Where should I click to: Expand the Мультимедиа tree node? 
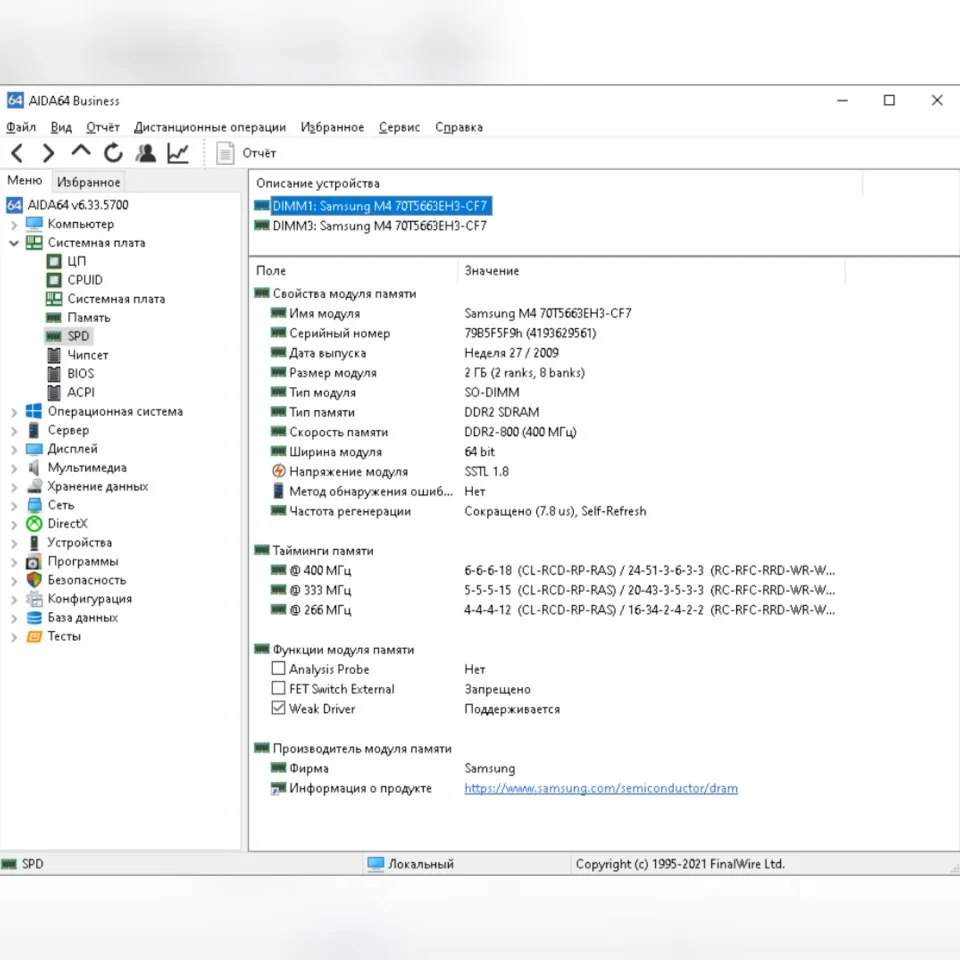pos(13,468)
